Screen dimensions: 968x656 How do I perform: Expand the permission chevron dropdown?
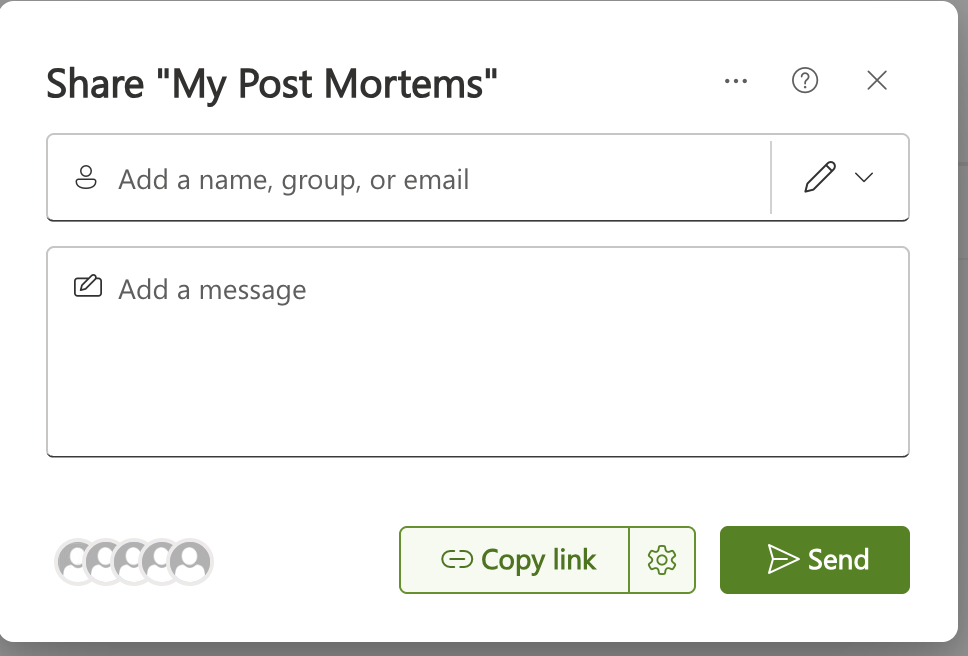point(865,178)
